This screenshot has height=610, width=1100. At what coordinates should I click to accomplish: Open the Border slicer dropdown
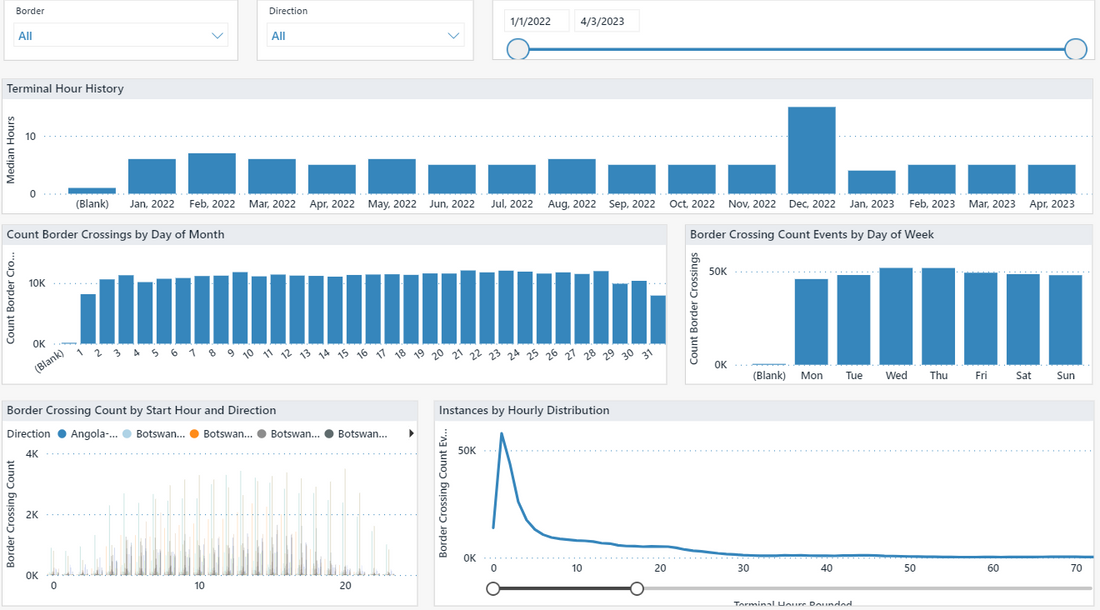(x=216, y=34)
